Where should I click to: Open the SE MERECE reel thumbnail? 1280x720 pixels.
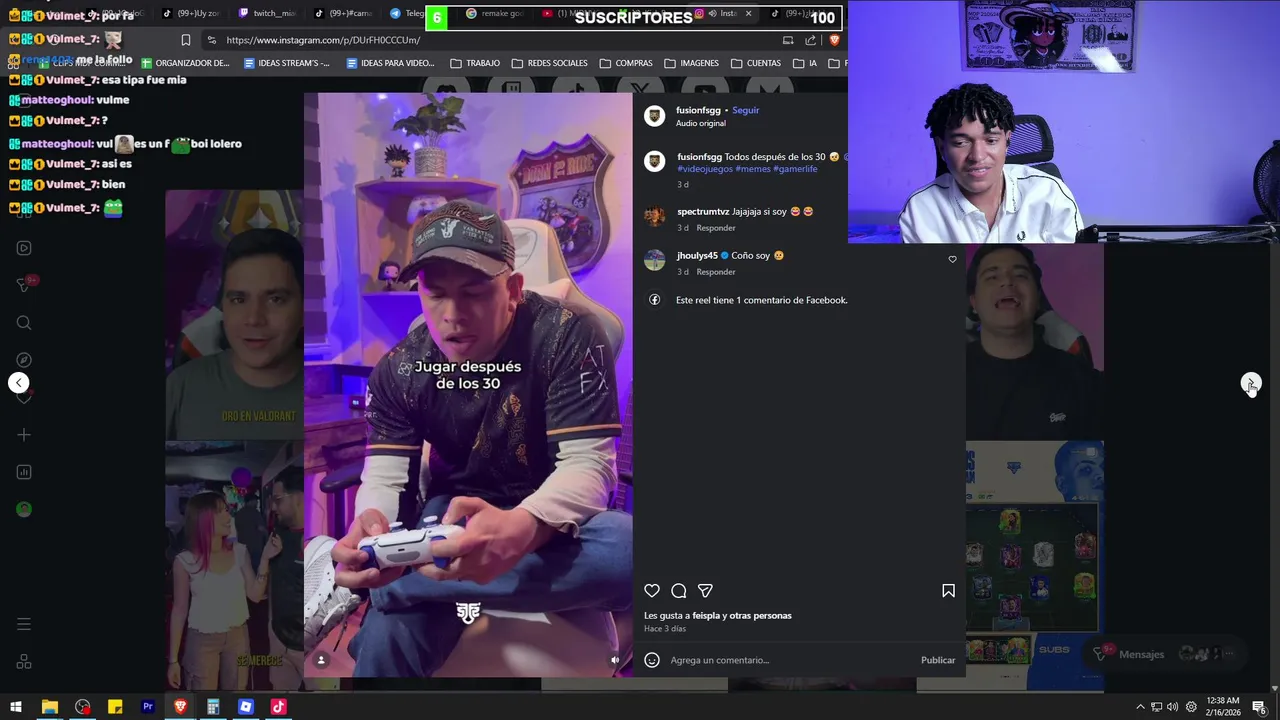234,558
